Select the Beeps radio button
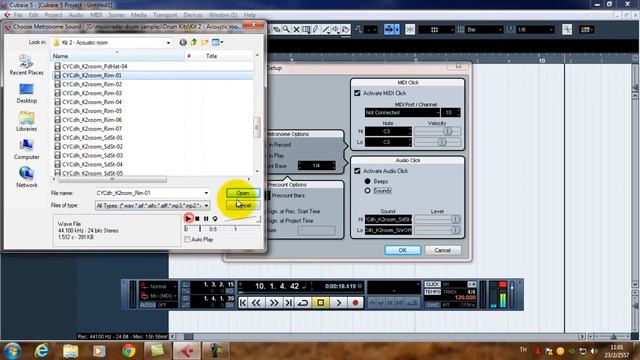 367,181
